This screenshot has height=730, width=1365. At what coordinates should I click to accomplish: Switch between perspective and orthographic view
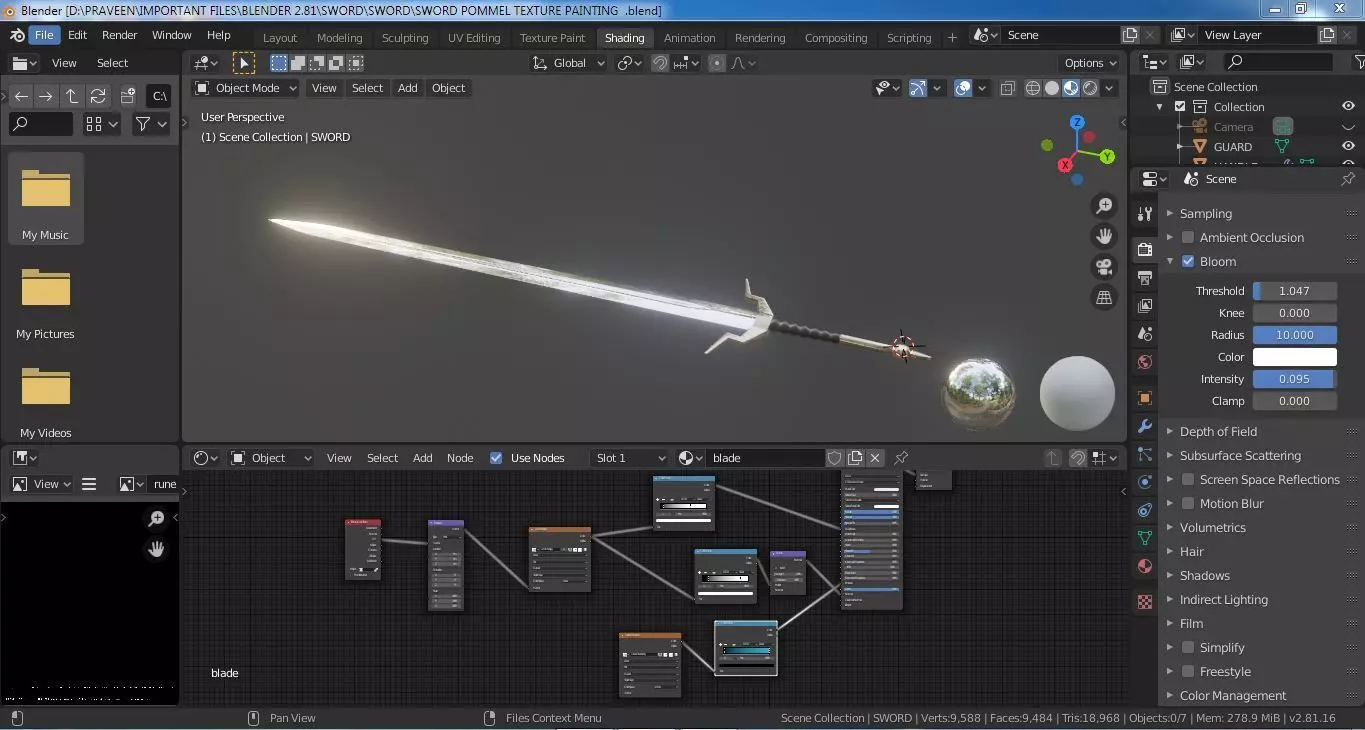click(1104, 298)
